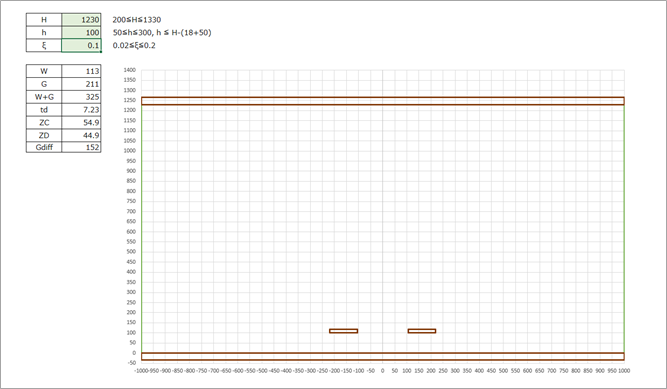Image resolution: width=667 pixels, height=389 pixels.
Task: Click the H label cell
Action: click(44, 20)
